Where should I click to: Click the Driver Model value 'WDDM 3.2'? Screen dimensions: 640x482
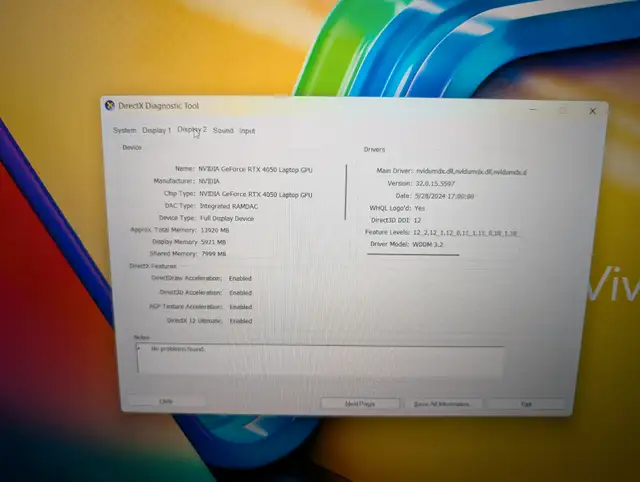pyautogui.click(x=428, y=244)
